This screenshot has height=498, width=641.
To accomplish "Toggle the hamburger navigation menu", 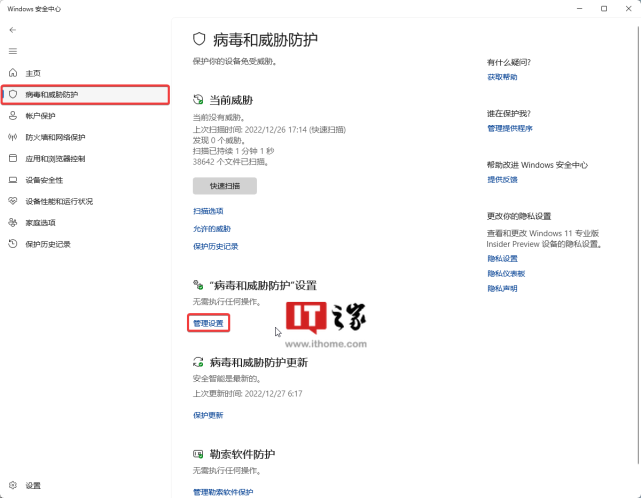I will (x=13, y=51).
